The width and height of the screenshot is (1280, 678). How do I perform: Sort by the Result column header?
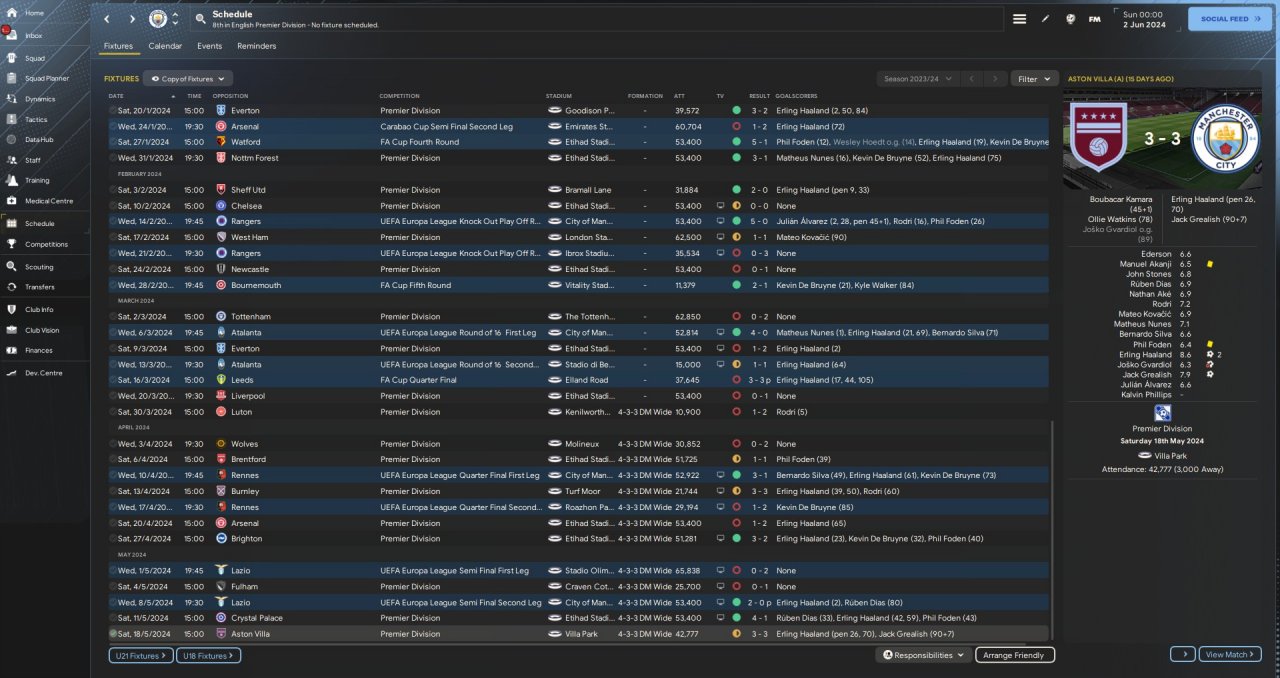759,96
